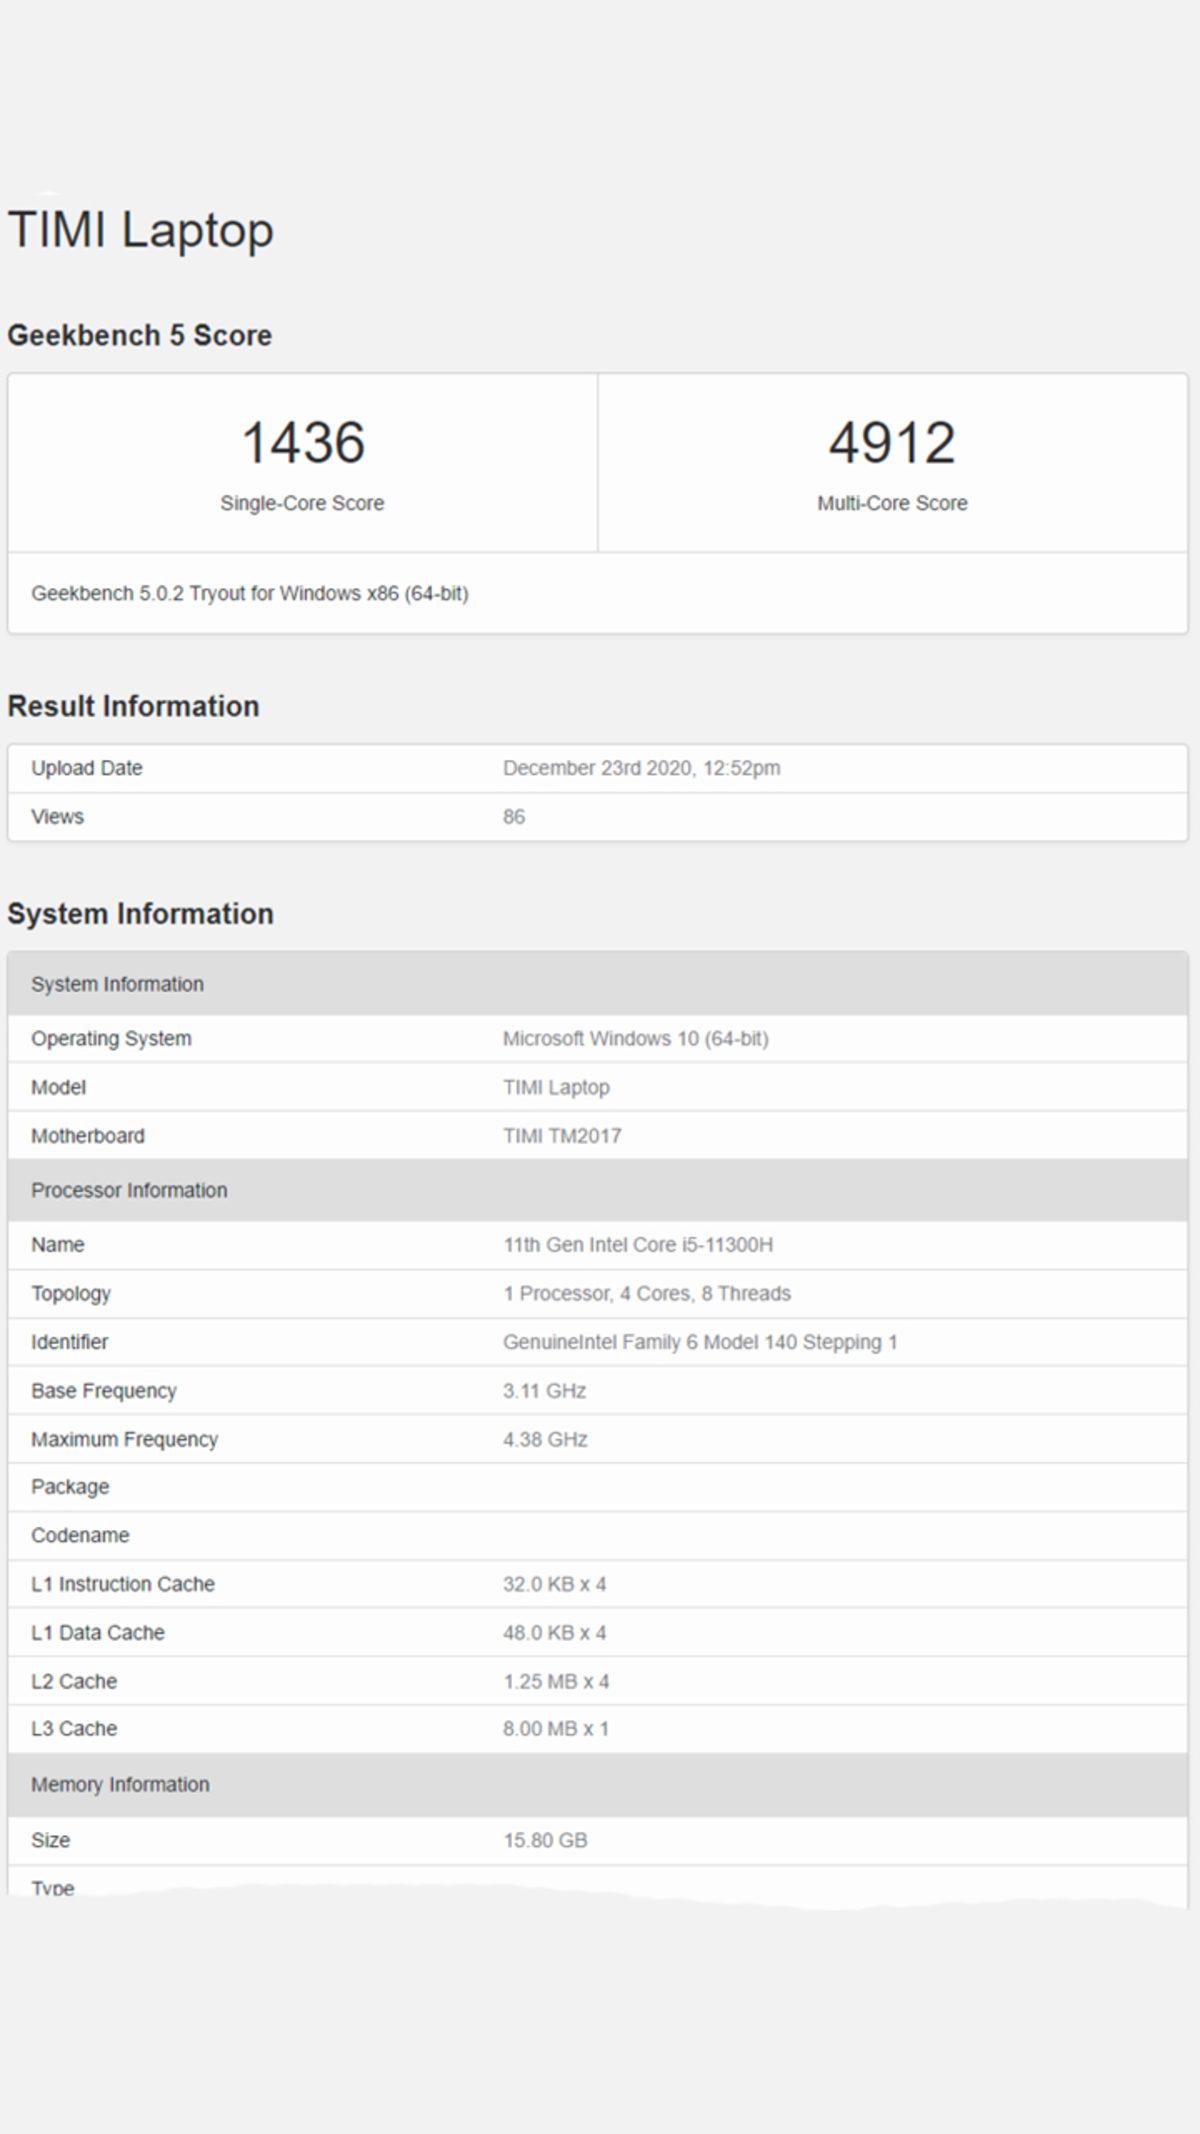Click the Single-Core Score label
The width and height of the screenshot is (1200, 2134).
(302, 503)
